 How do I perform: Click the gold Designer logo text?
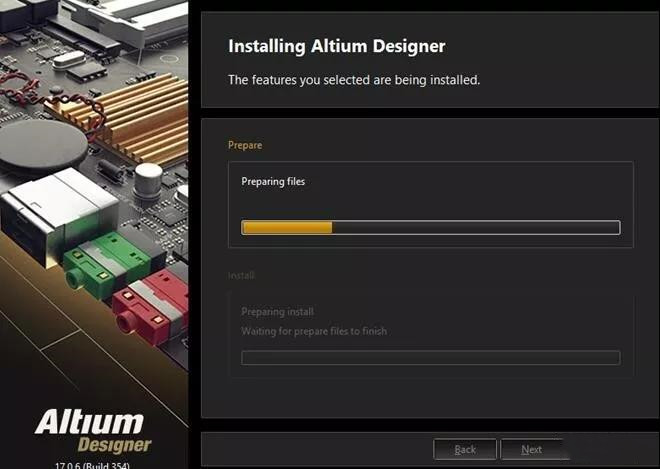114,445
